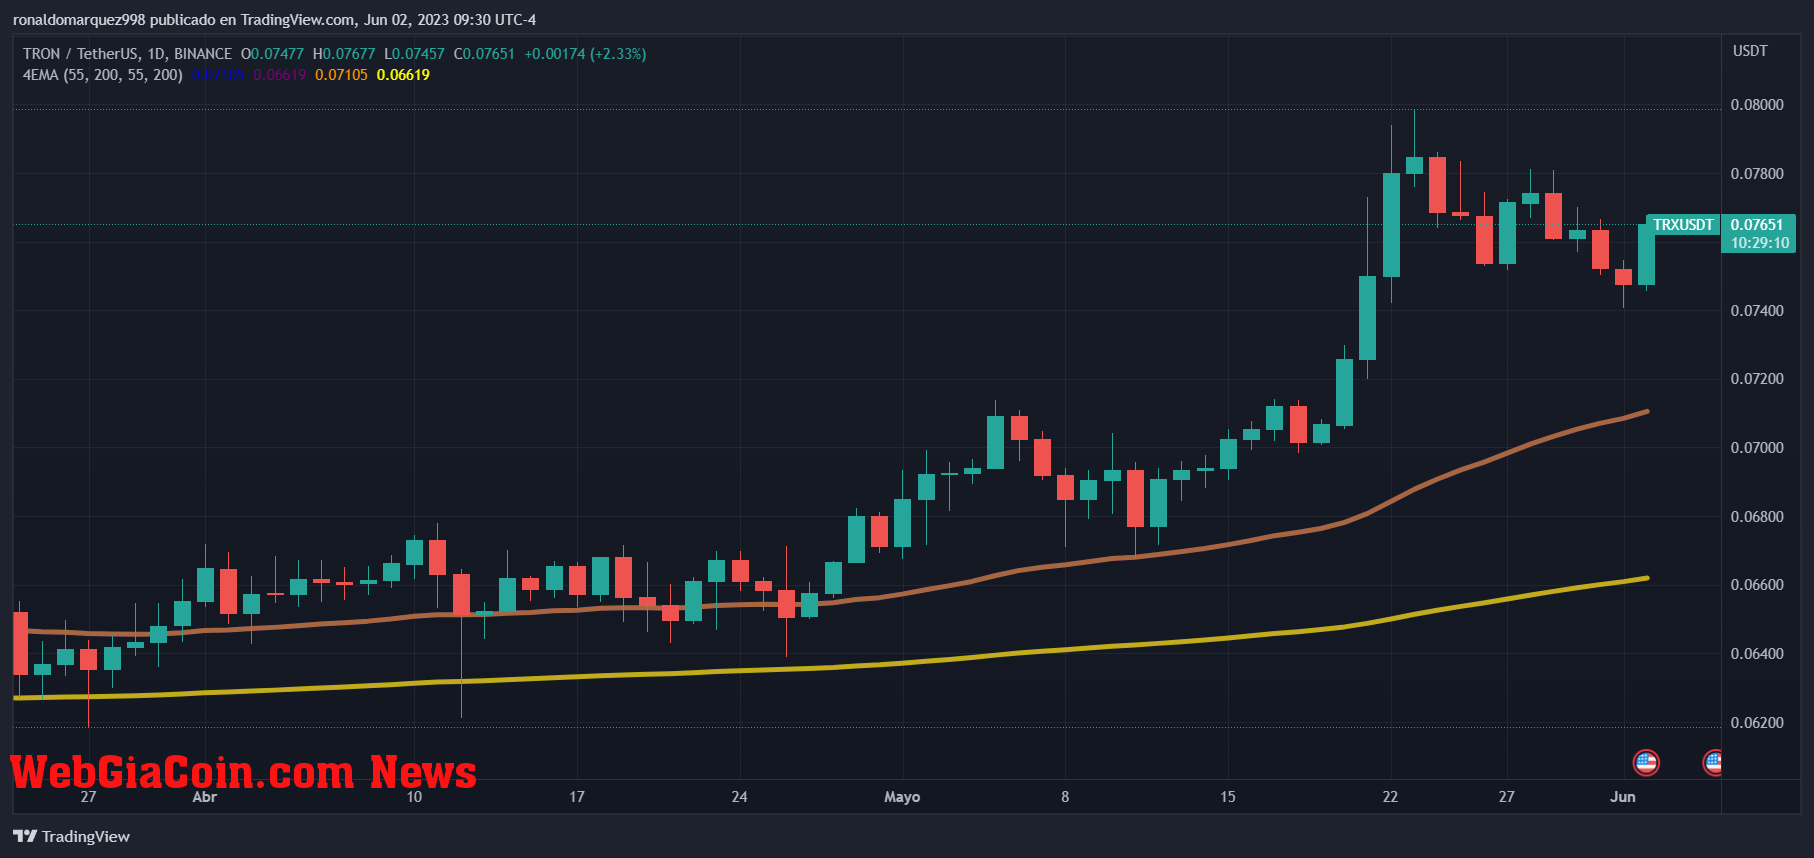Image resolution: width=1814 pixels, height=858 pixels.
Task: Click the 0.06600 price axis label
Action: pyautogui.click(x=1757, y=585)
